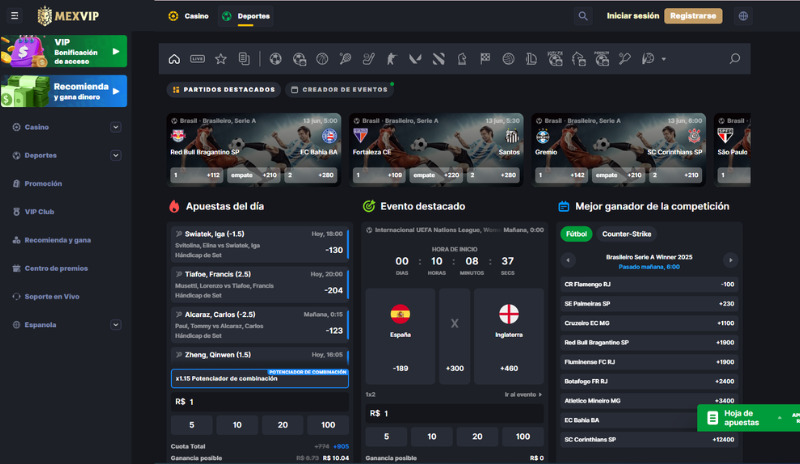Open the search icon in top header
Viewport: 800px width, 464px height.
[x=583, y=16]
